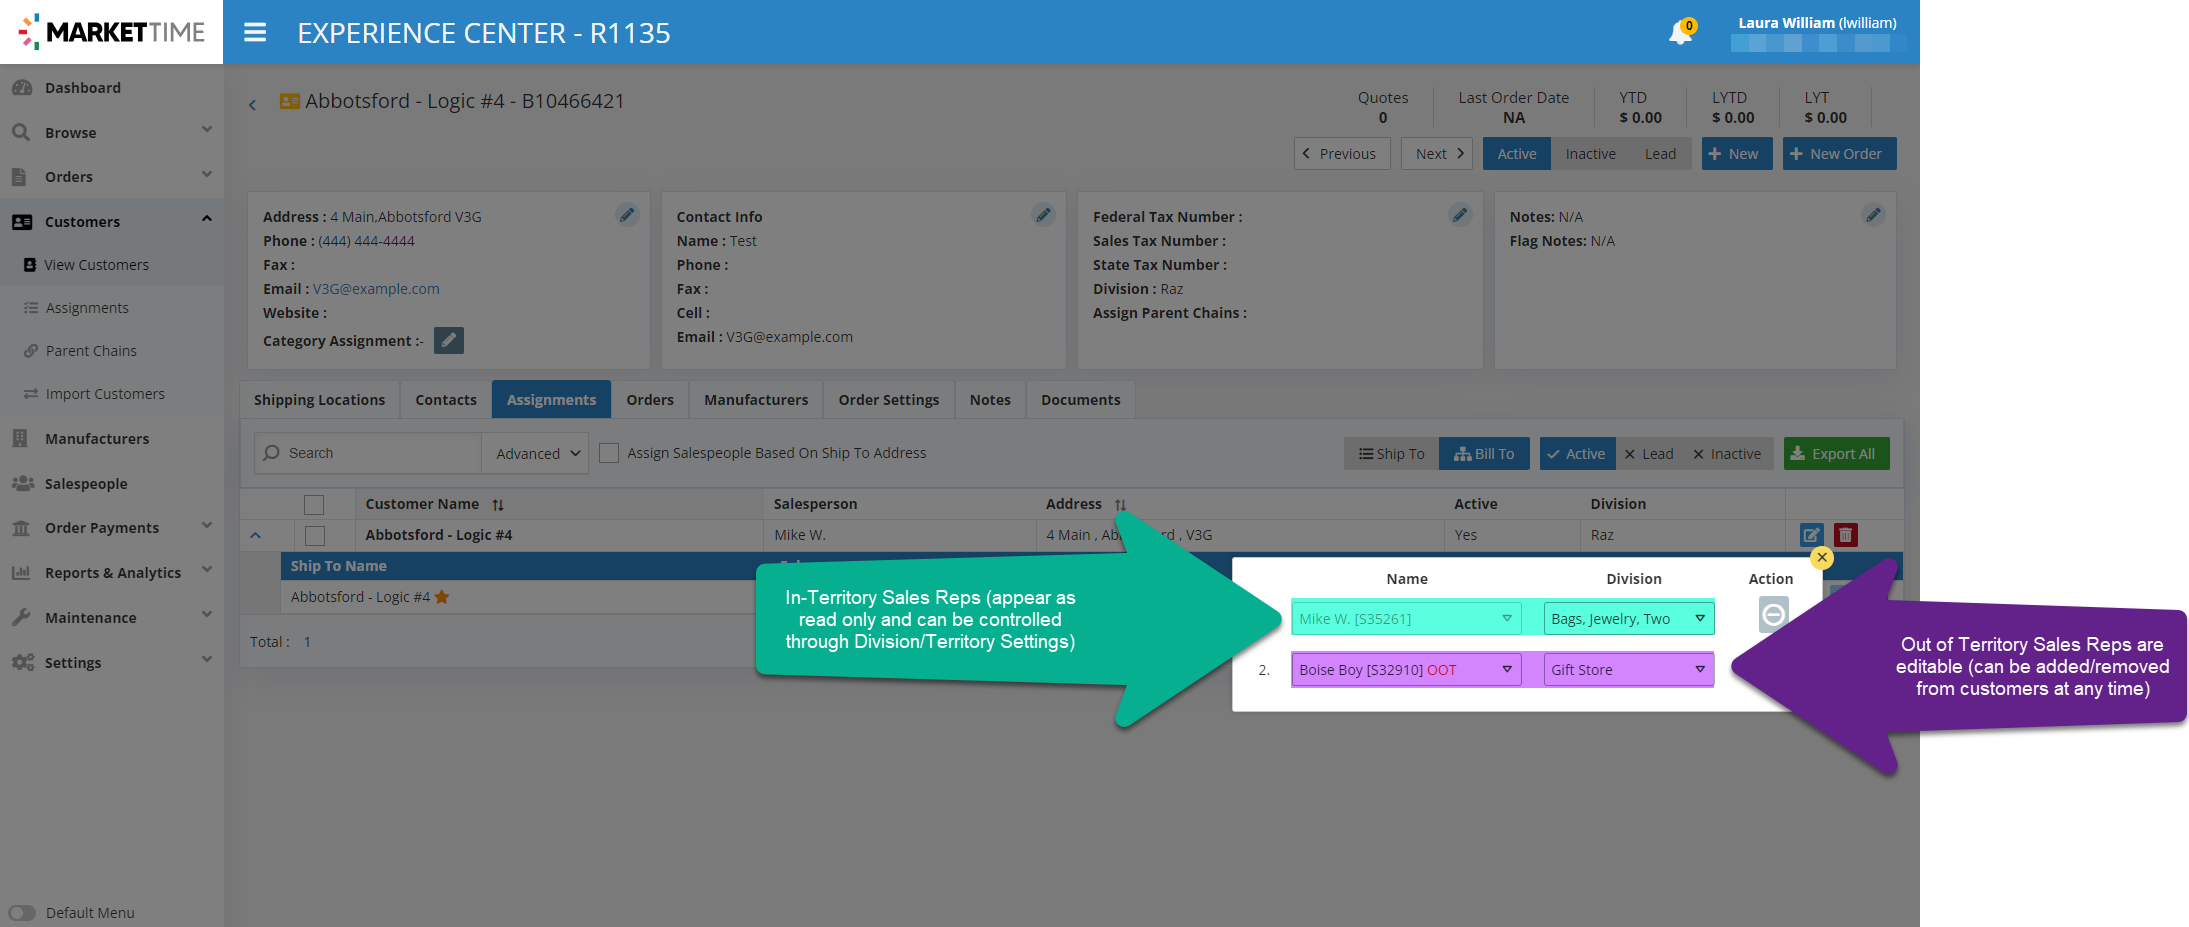Click the New Order button
The width and height of the screenshot is (2189, 927).
point(1839,154)
